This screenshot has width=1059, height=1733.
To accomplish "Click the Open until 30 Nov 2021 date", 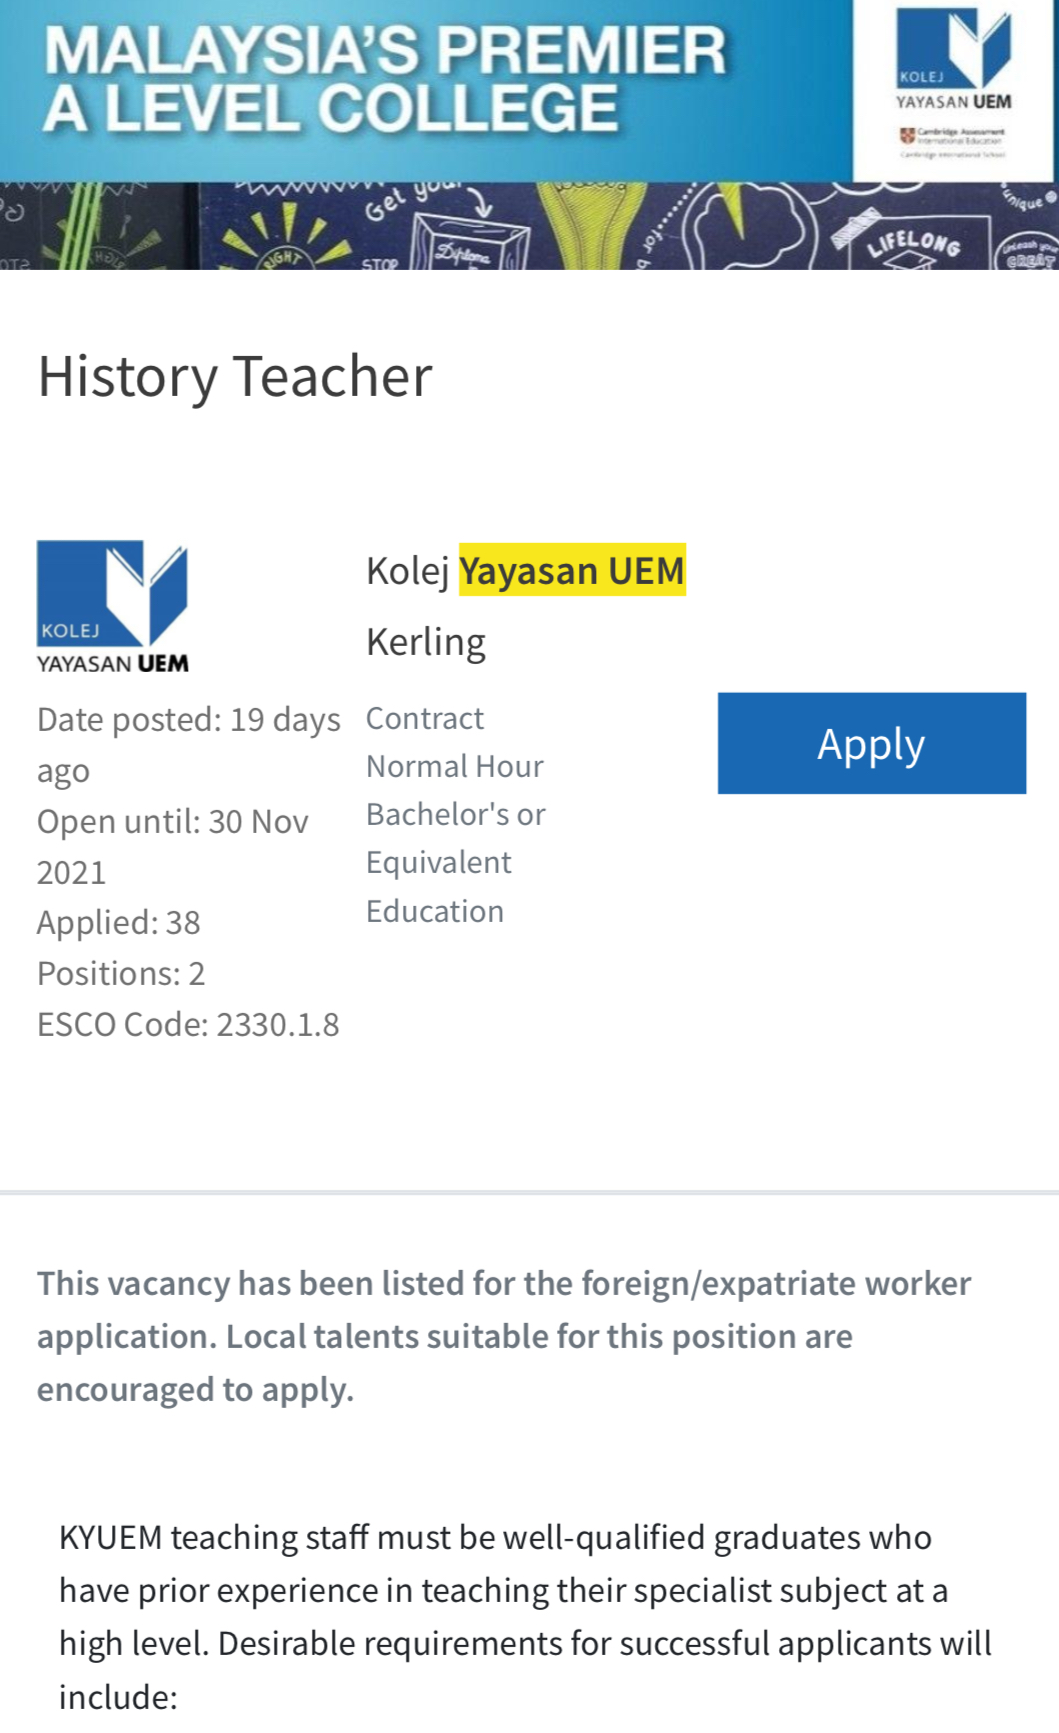I will (172, 846).
